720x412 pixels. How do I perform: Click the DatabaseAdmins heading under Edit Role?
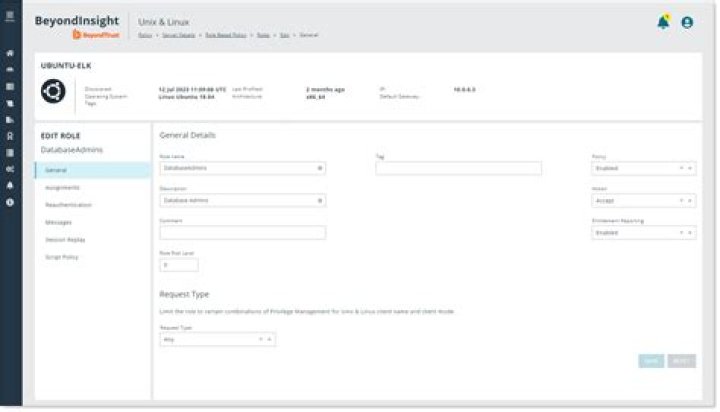[x=72, y=150]
